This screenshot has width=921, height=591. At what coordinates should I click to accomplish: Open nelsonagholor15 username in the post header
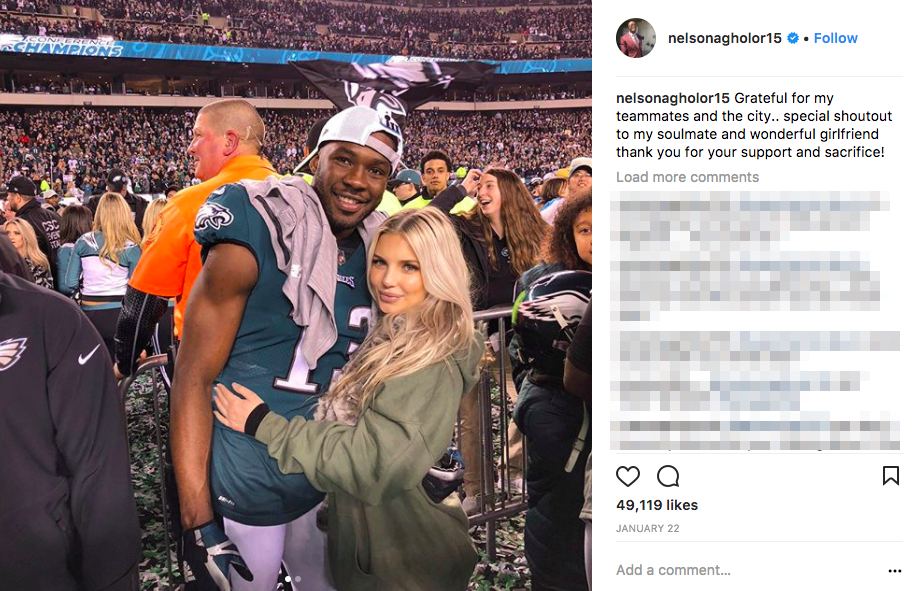725,38
